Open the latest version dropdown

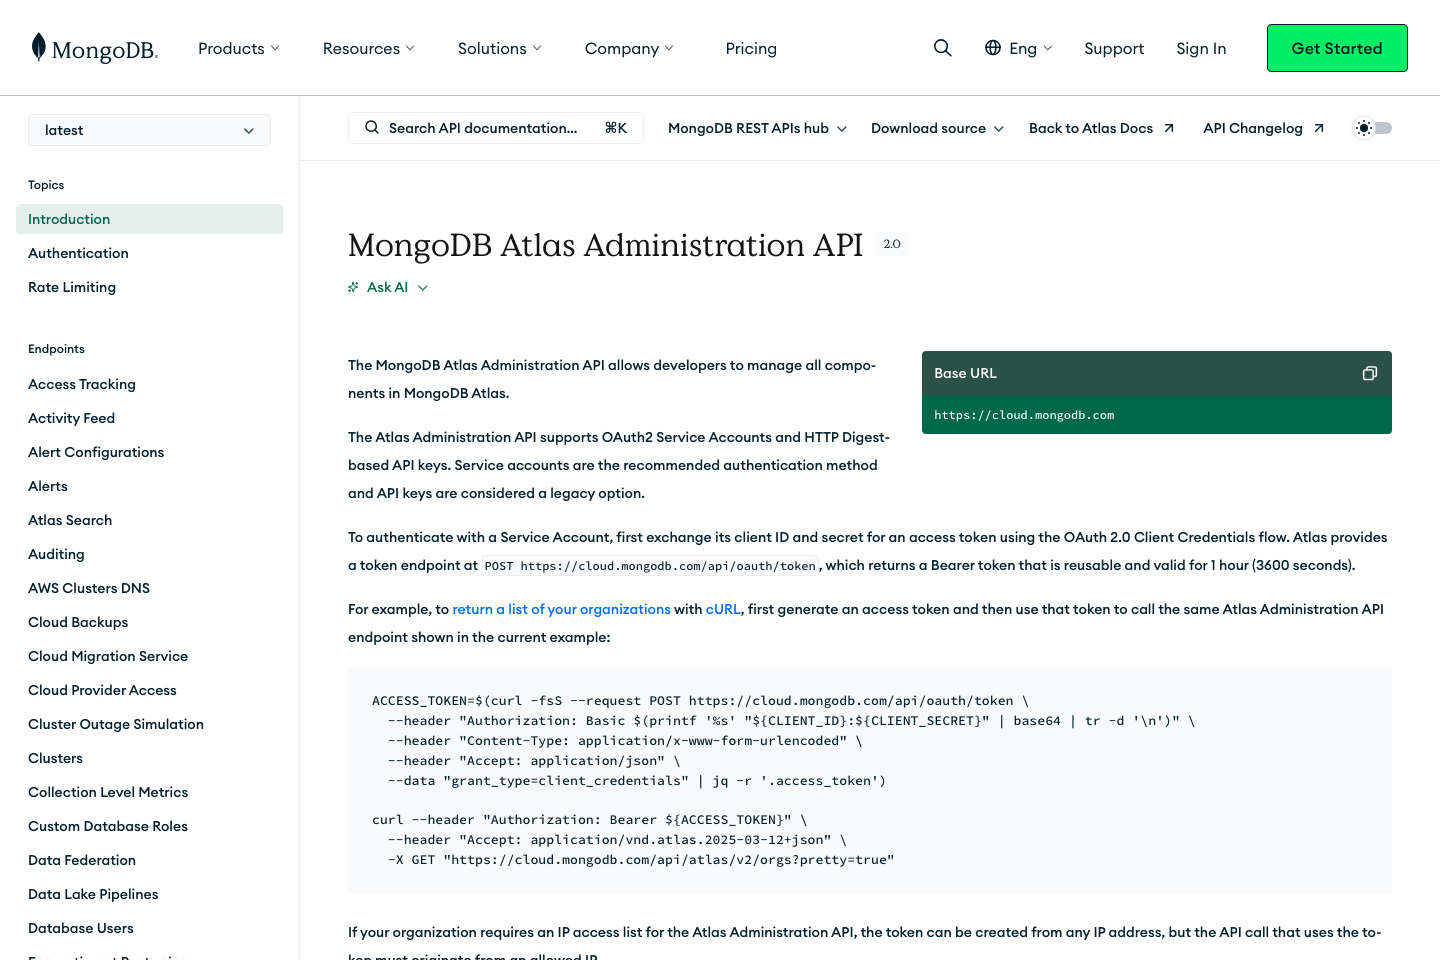click(x=149, y=130)
